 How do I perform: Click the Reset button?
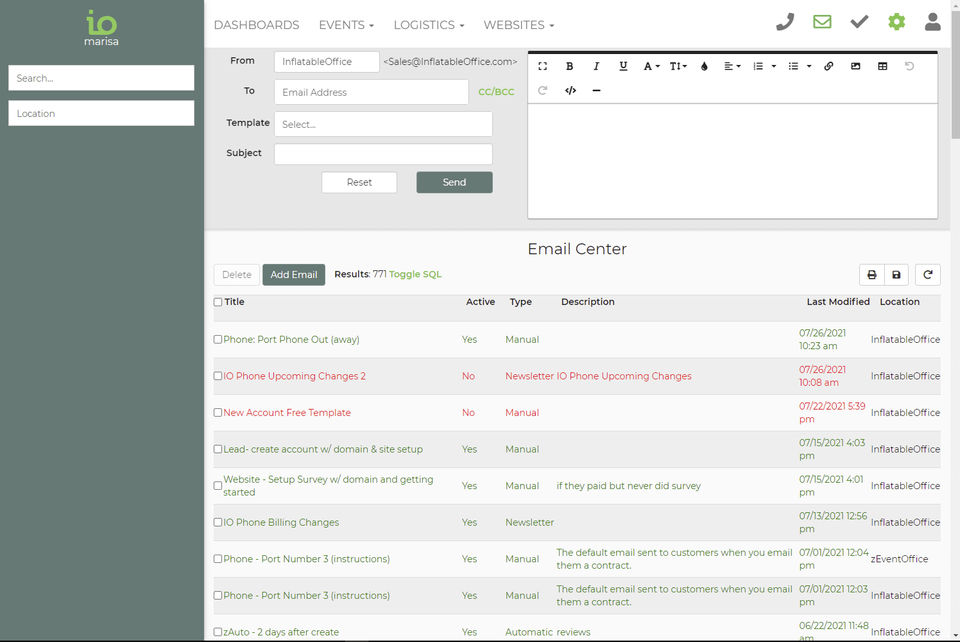tap(359, 182)
